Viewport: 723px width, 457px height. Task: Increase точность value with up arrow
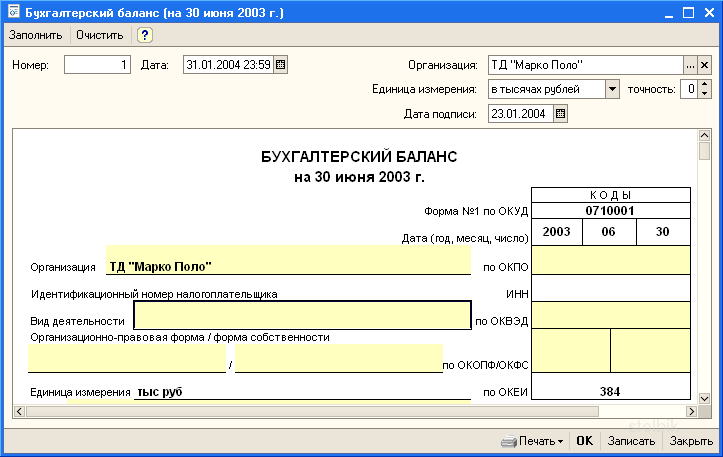[x=704, y=84]
